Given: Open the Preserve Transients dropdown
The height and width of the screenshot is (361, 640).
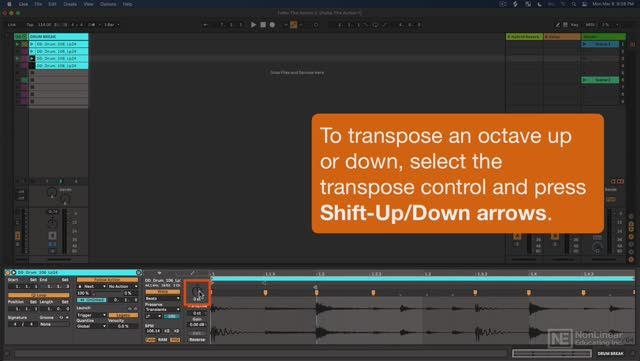Looking at the screenshot, I should pyautogui.click(x=162, y=310).
